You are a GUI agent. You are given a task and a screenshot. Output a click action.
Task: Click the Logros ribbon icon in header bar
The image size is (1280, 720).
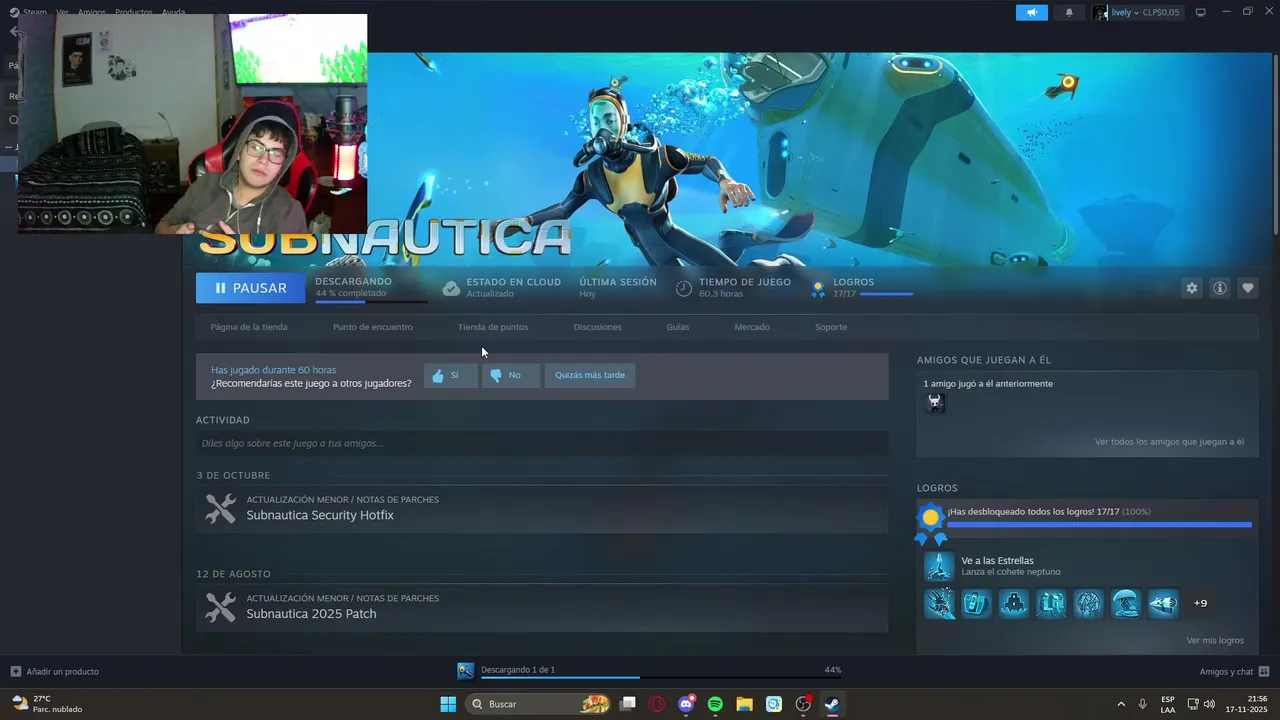pos(818,289)
